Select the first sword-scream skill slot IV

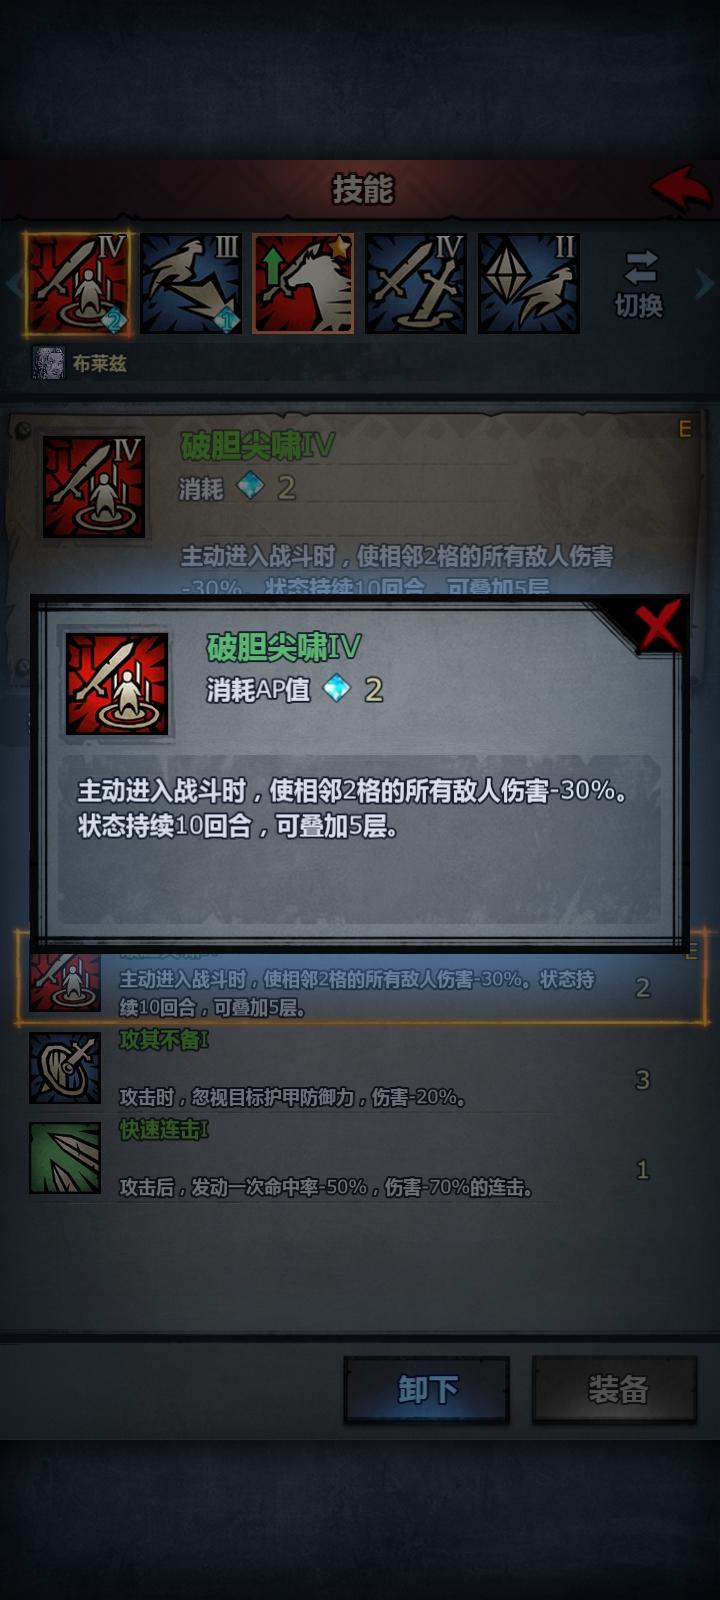78,283
